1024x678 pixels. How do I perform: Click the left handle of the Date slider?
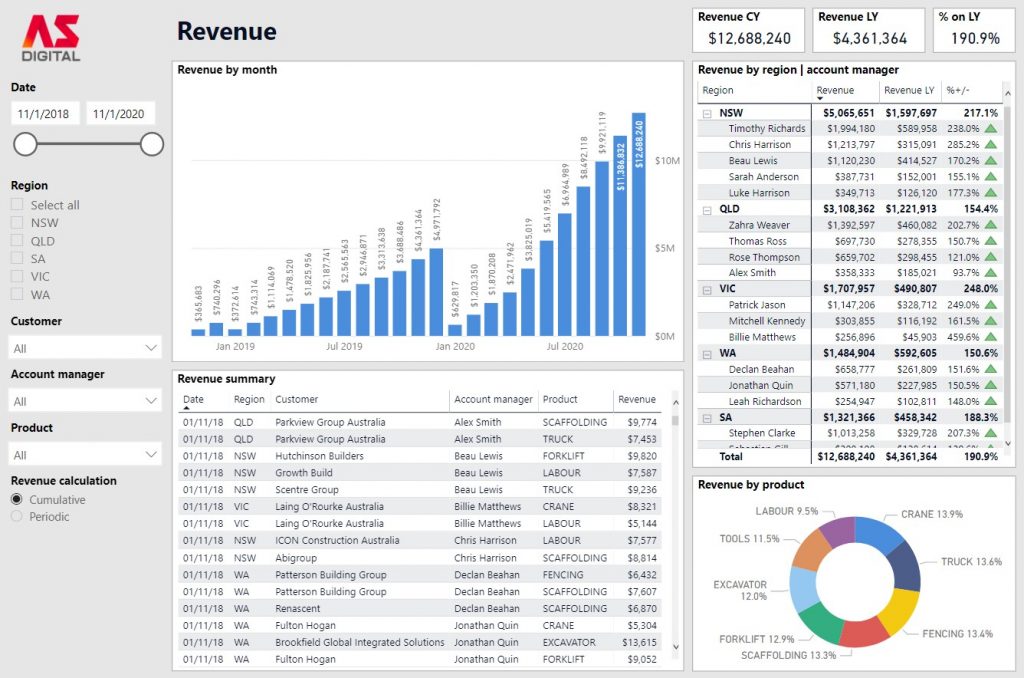[x=24, y=144]
